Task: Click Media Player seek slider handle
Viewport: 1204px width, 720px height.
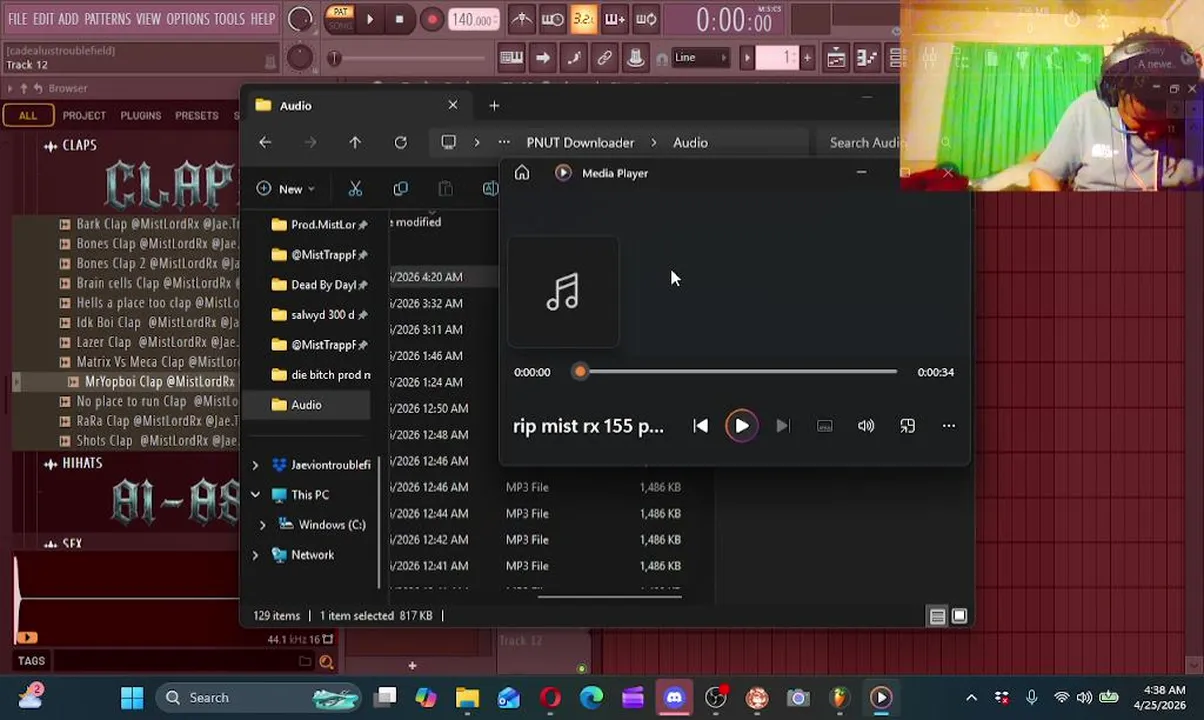Action: (x=580, y=372)
